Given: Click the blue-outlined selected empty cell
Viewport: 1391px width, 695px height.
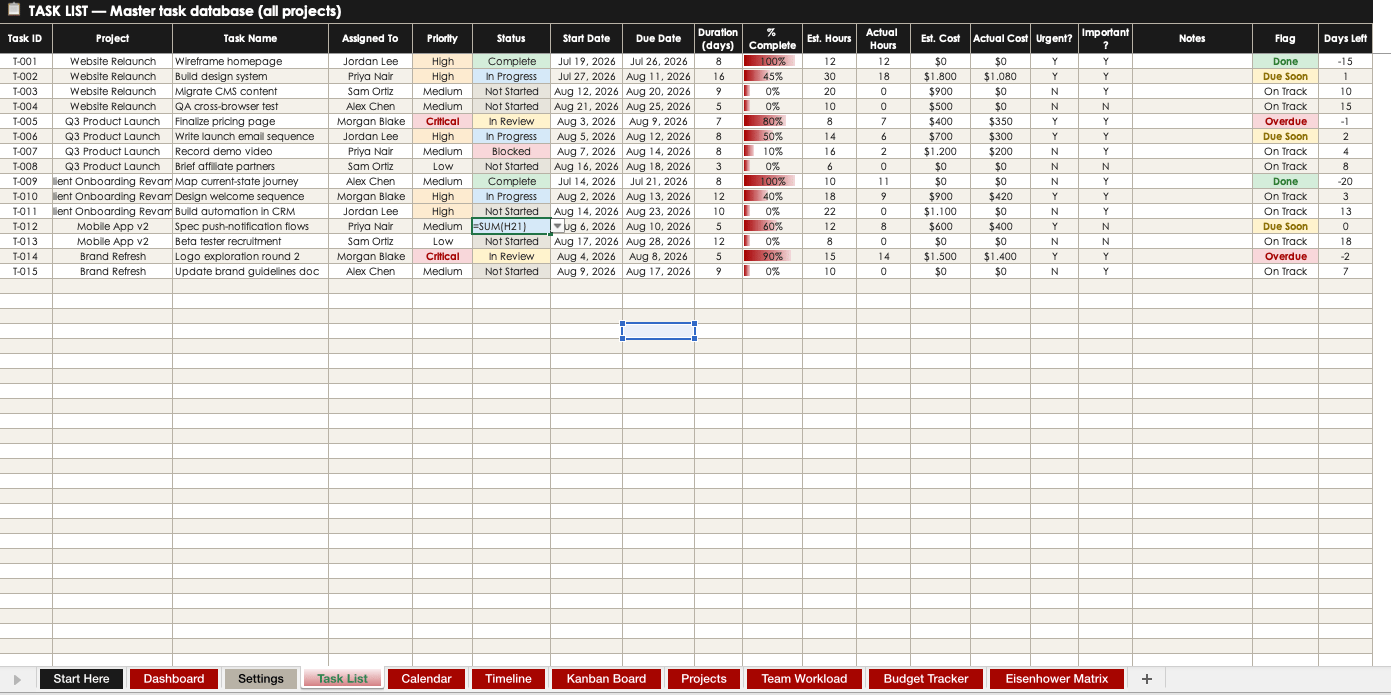Looking at the screenshot, I should 658,331.
